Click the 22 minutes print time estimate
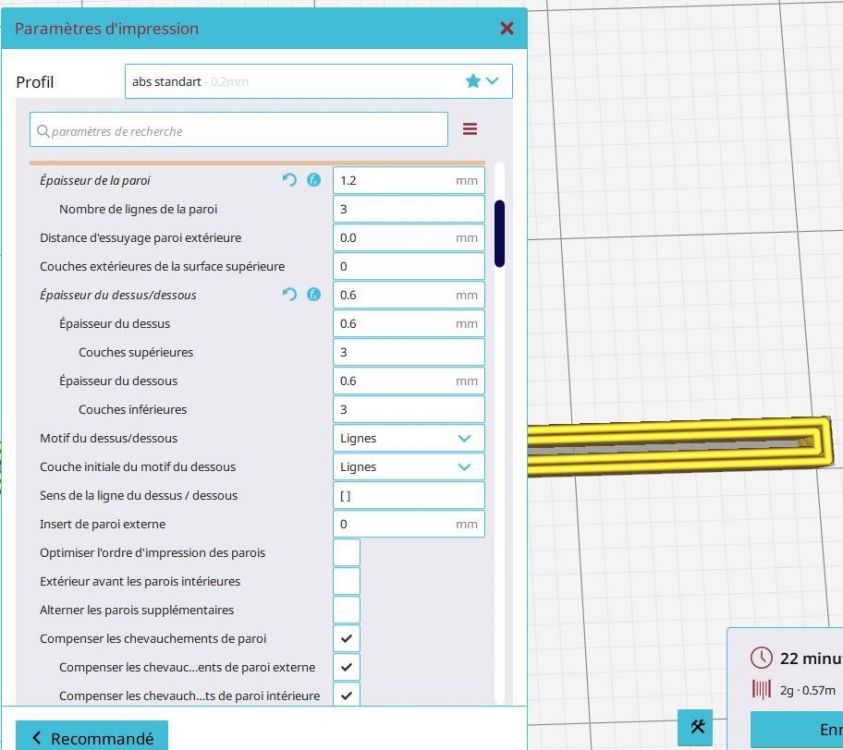Screen dimensions: 843x750 811,658
